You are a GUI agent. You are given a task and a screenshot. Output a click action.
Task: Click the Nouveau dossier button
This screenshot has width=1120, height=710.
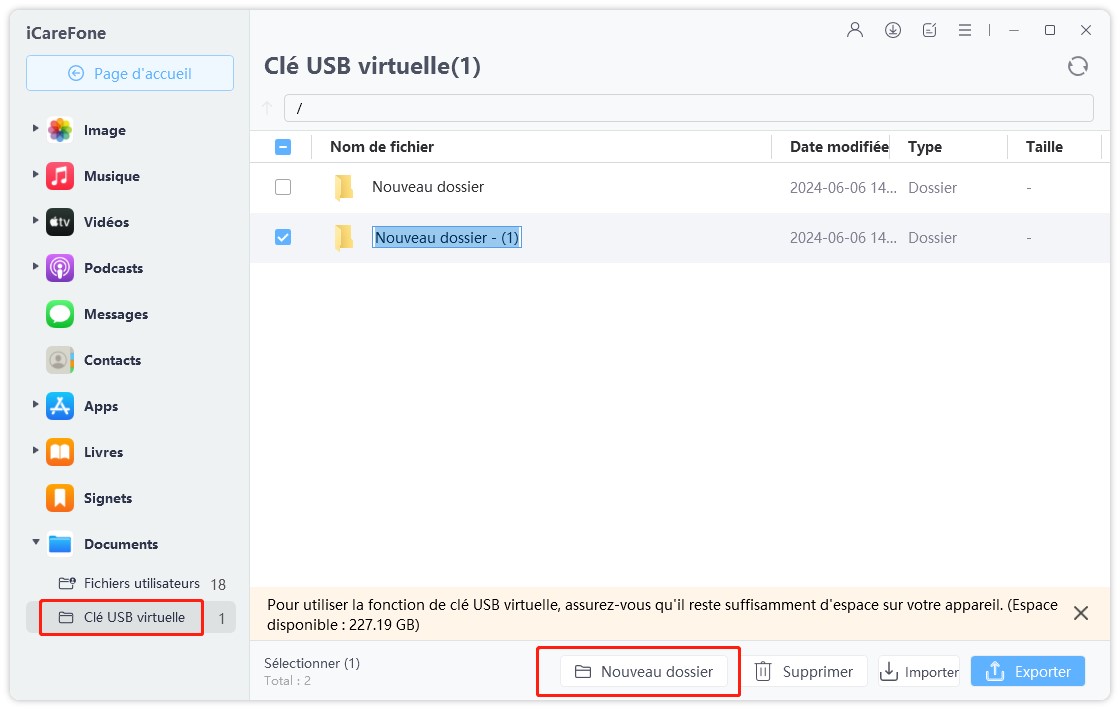[644, 672]
